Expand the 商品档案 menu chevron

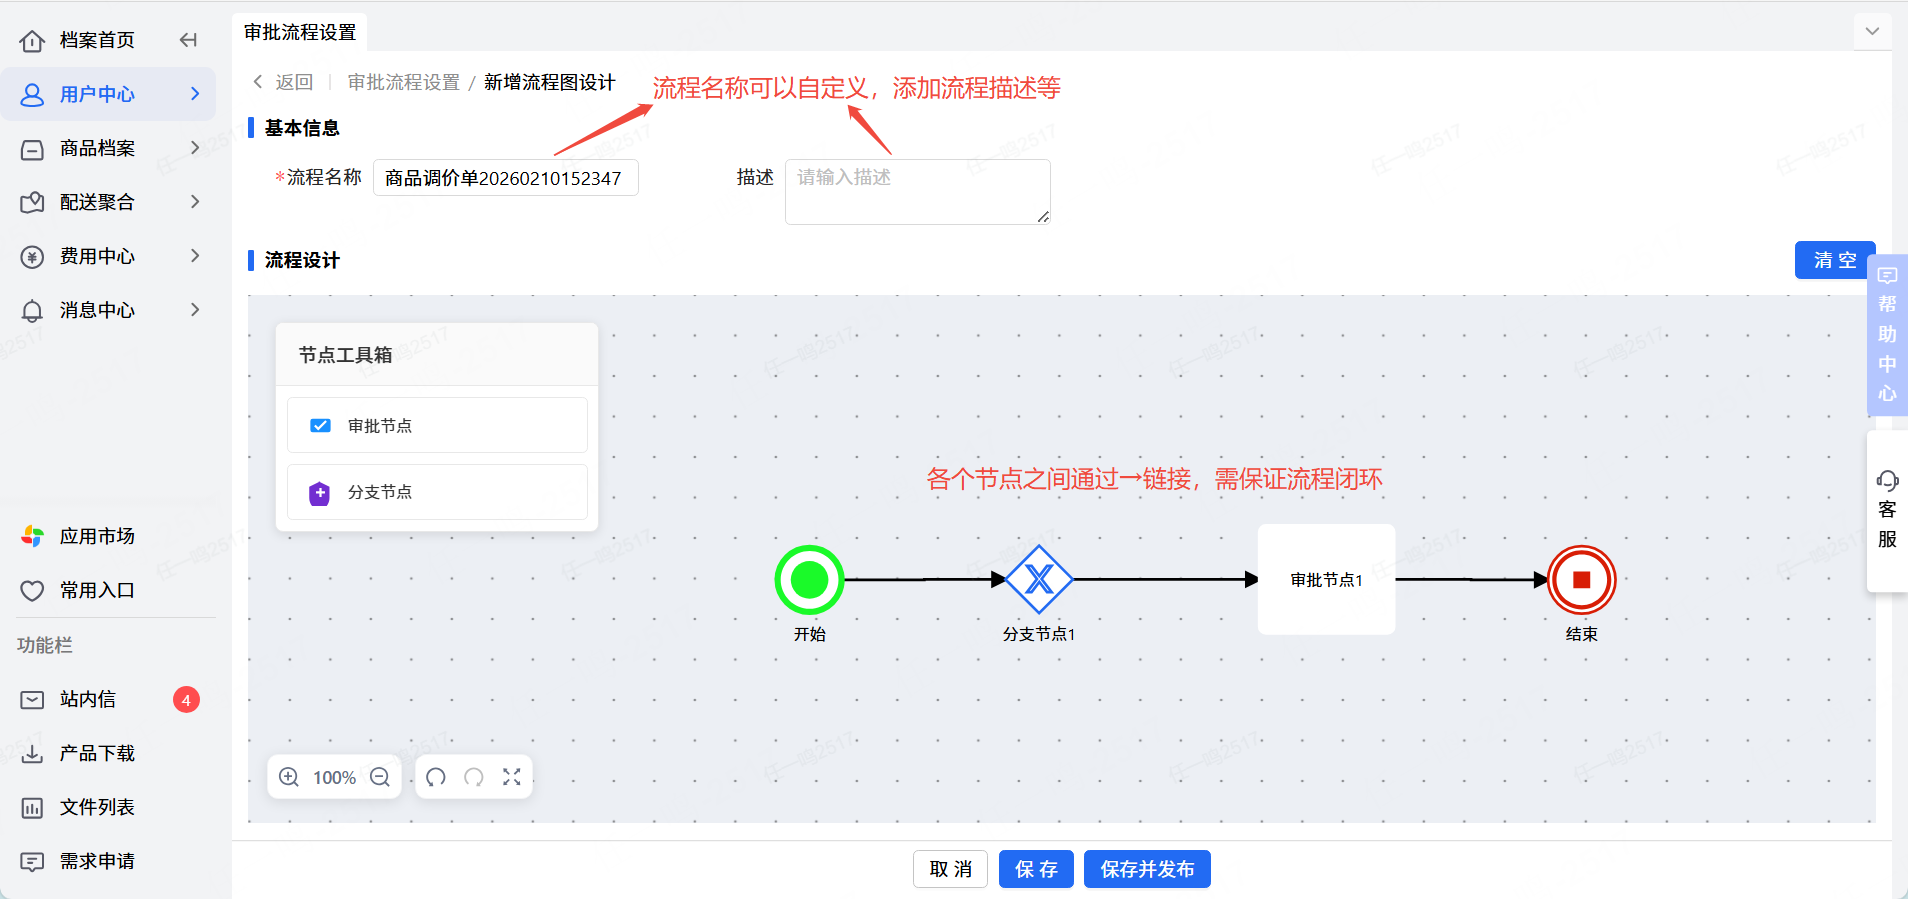(x=195, y=148)
